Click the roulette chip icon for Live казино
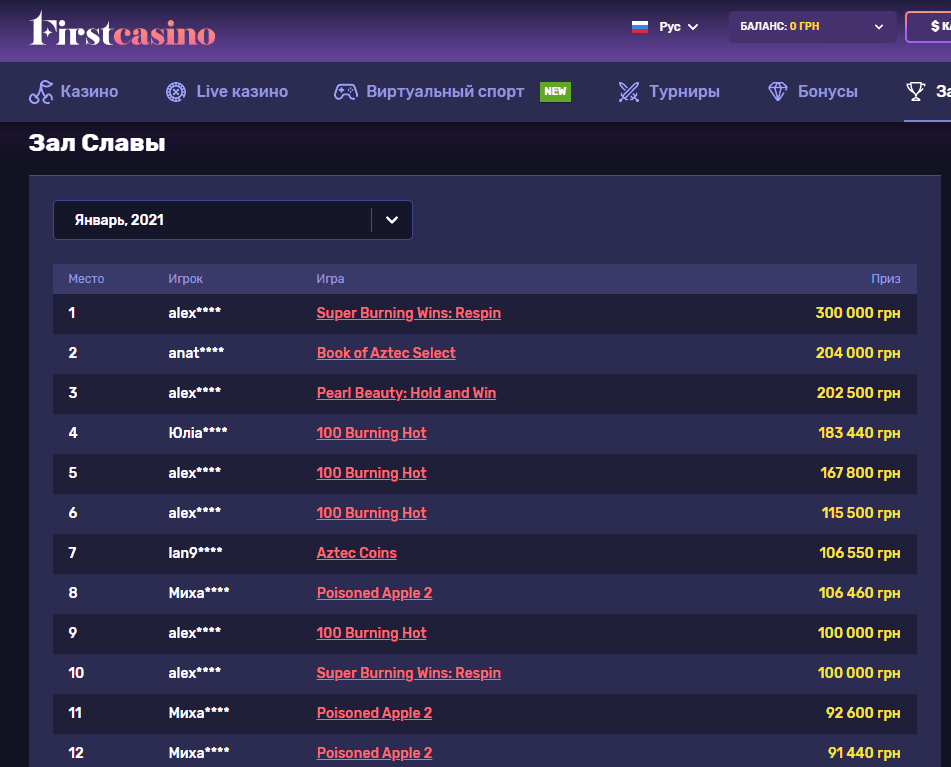Viewport: 951px width, 767px height. click(x=176, y=92)
